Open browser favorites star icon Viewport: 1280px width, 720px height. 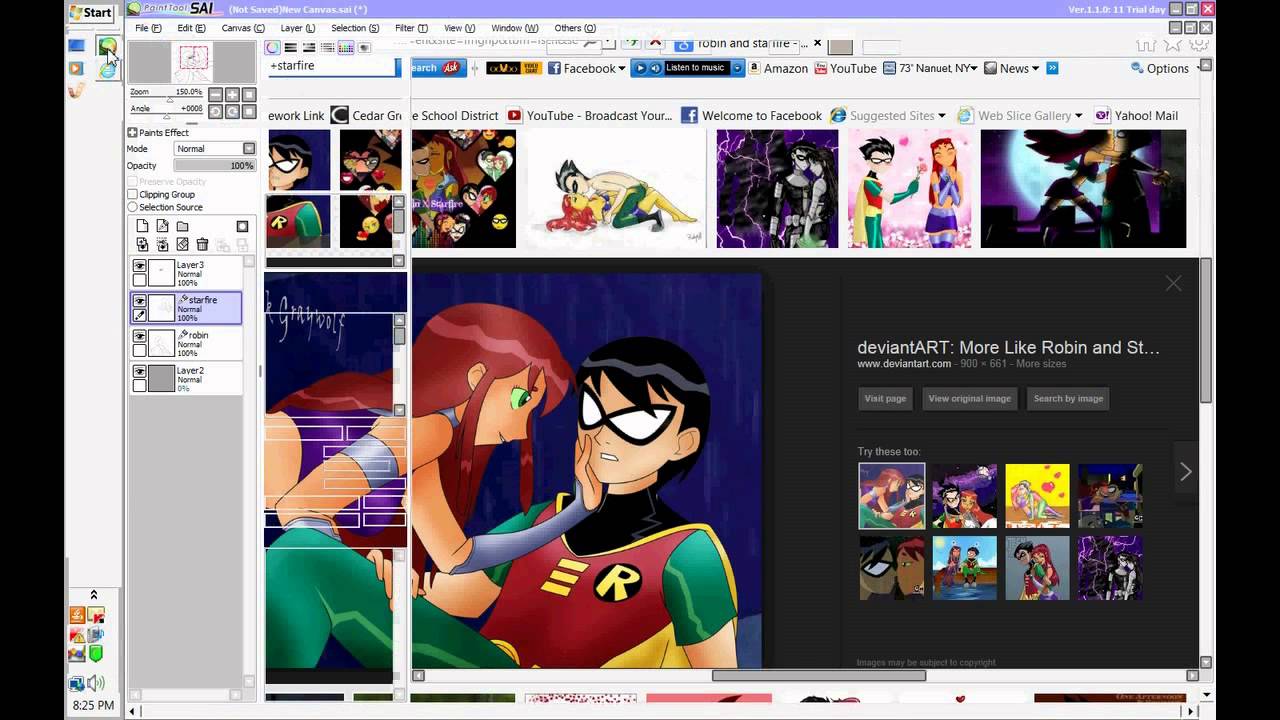pos(1173,45)
